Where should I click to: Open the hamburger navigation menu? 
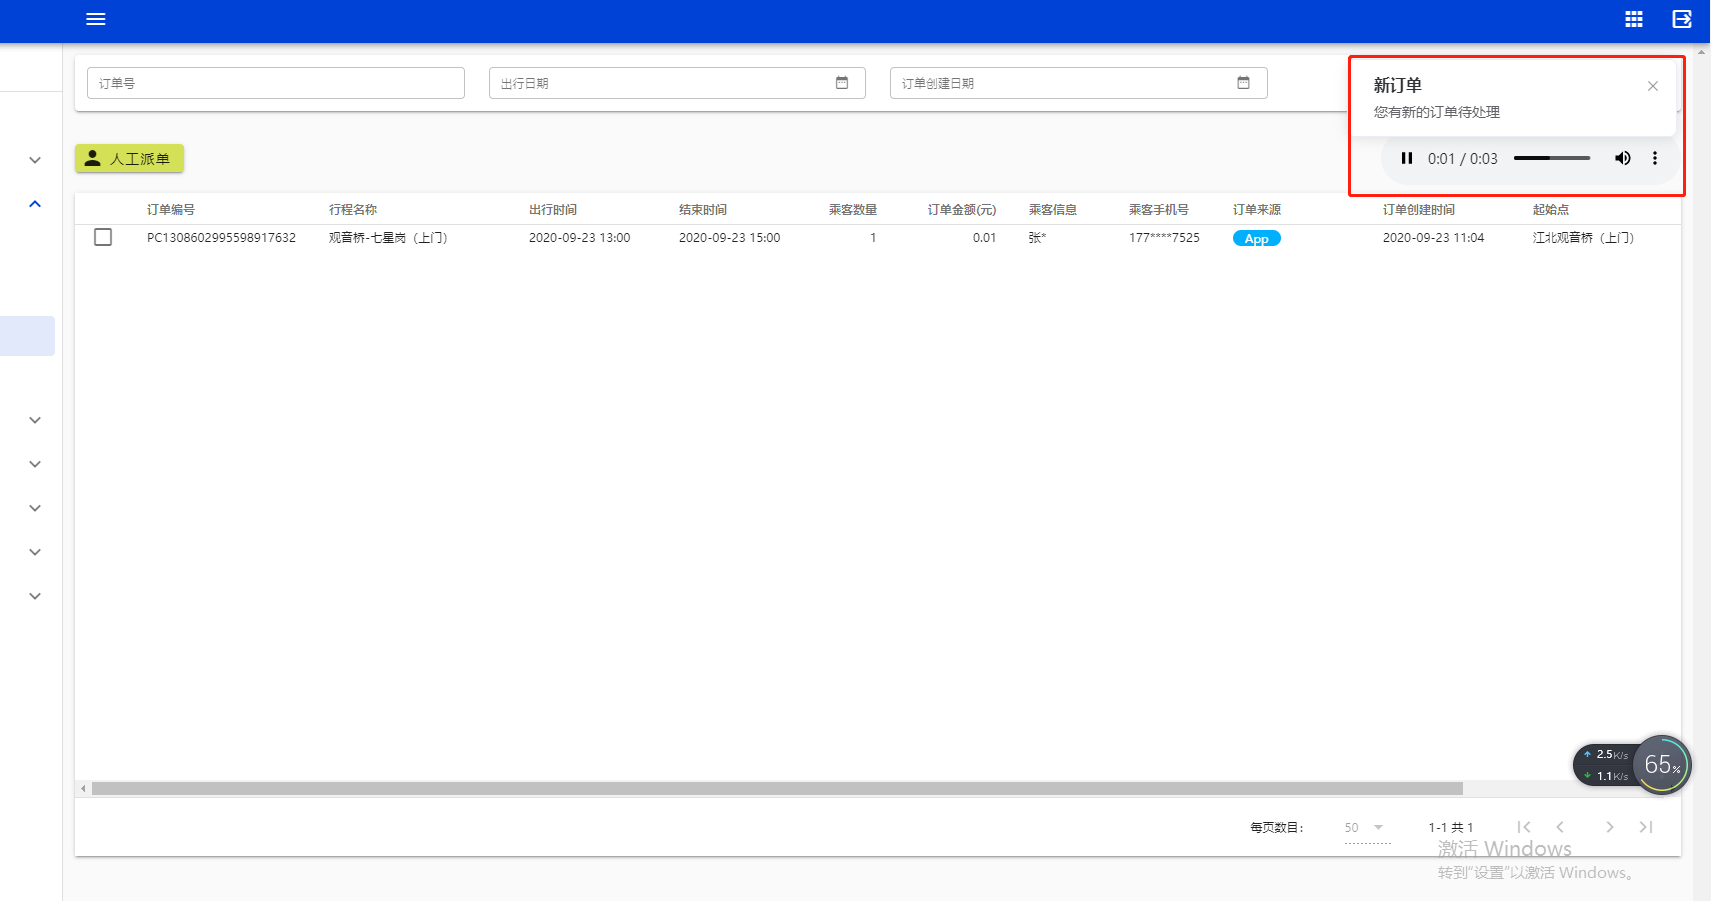pyautogui.click(x=95, y=20)
